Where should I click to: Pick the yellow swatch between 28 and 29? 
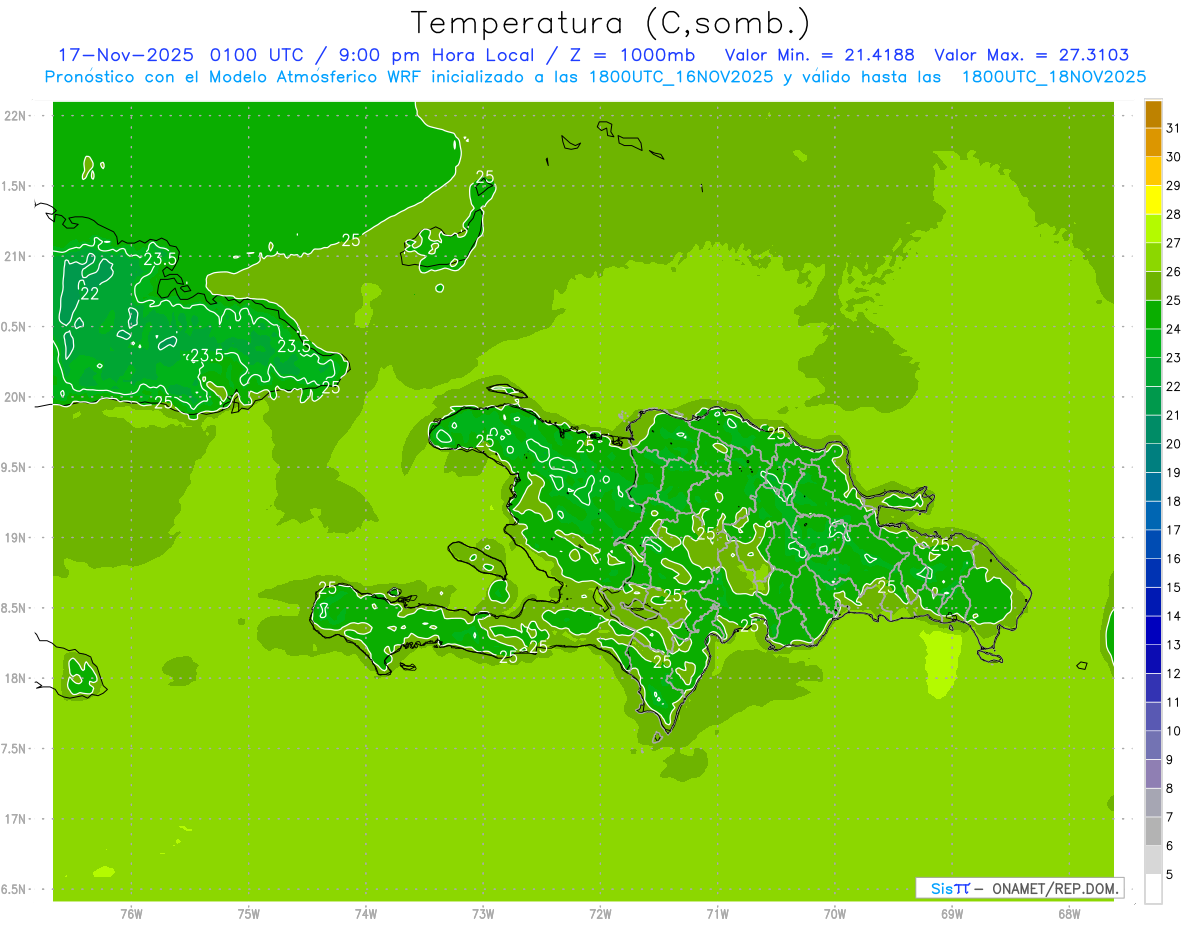[1153, 200]
